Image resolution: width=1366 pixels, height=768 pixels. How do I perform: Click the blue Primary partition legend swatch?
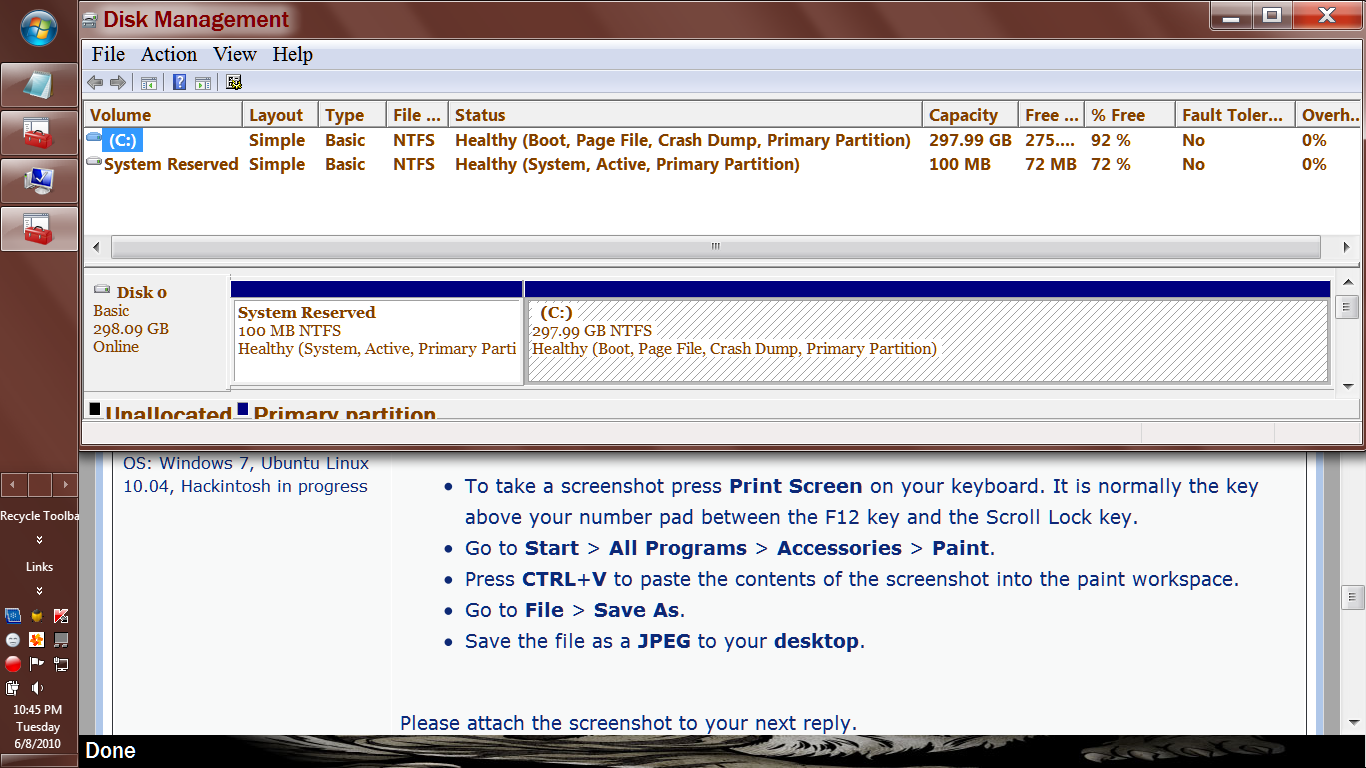(x=243, y=409)
